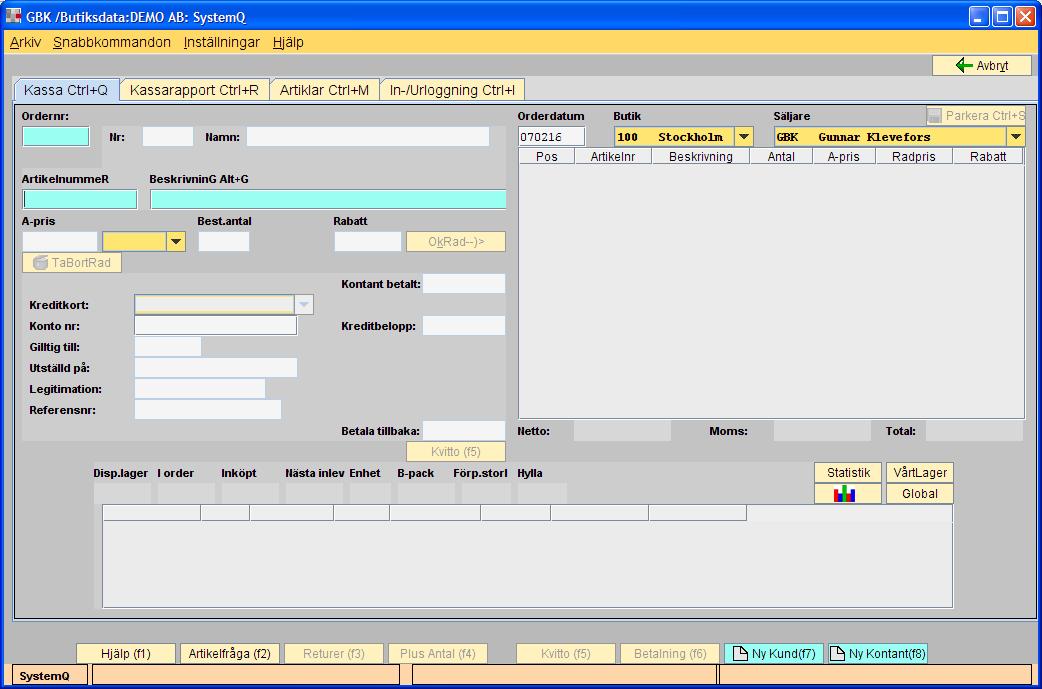Select the Kassa Ctrl+Q tab

[x=66, y=90]
